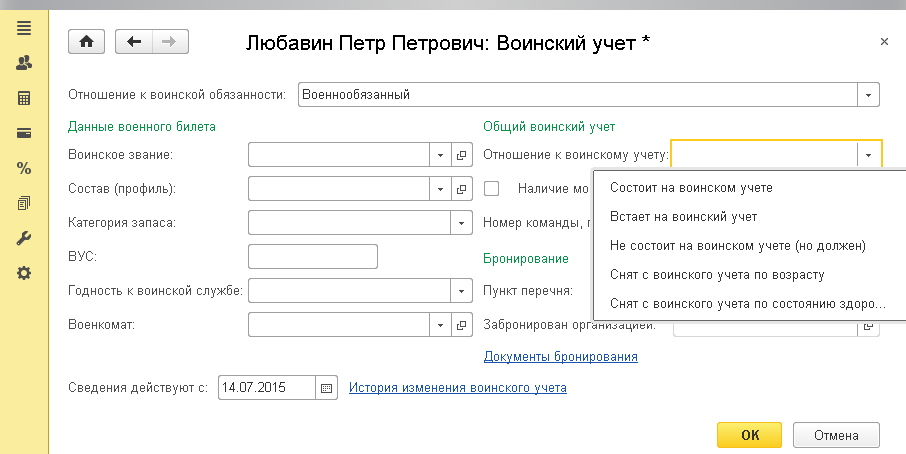Click the home button in toolbar

(86, 41)
